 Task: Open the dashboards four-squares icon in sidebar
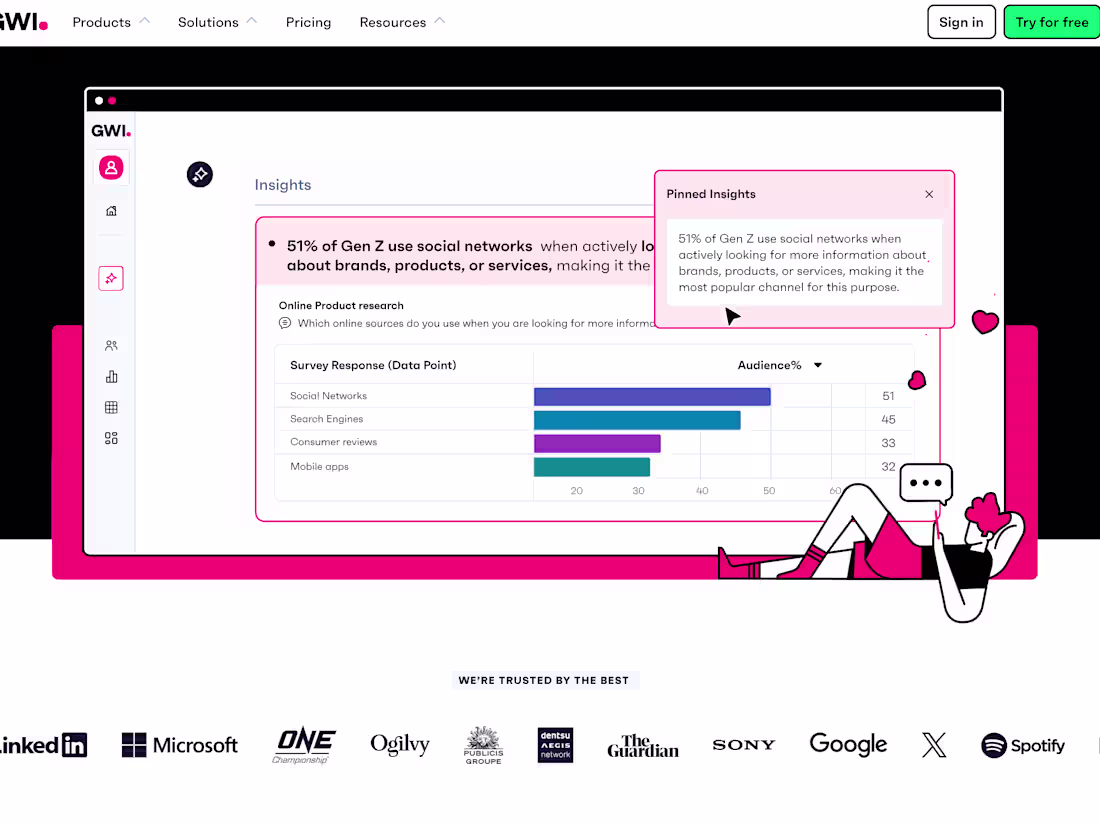coord(110,438)
